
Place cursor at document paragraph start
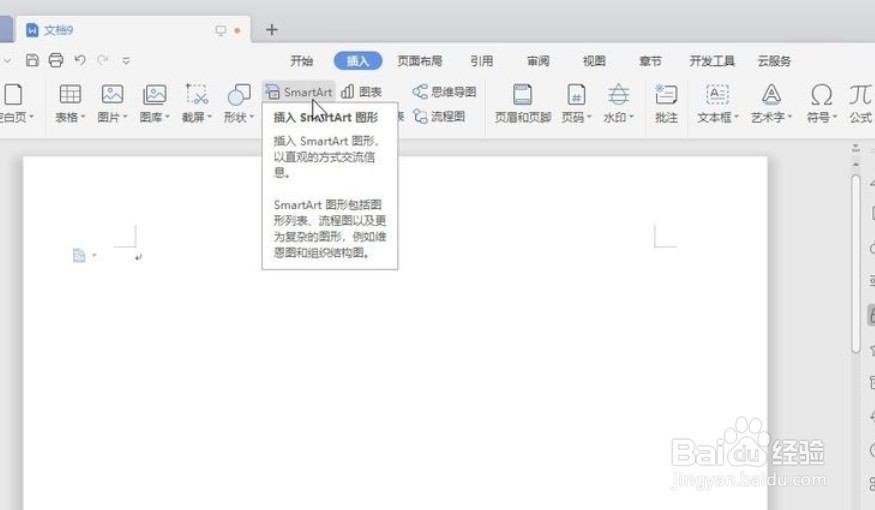tap(137, 257)
